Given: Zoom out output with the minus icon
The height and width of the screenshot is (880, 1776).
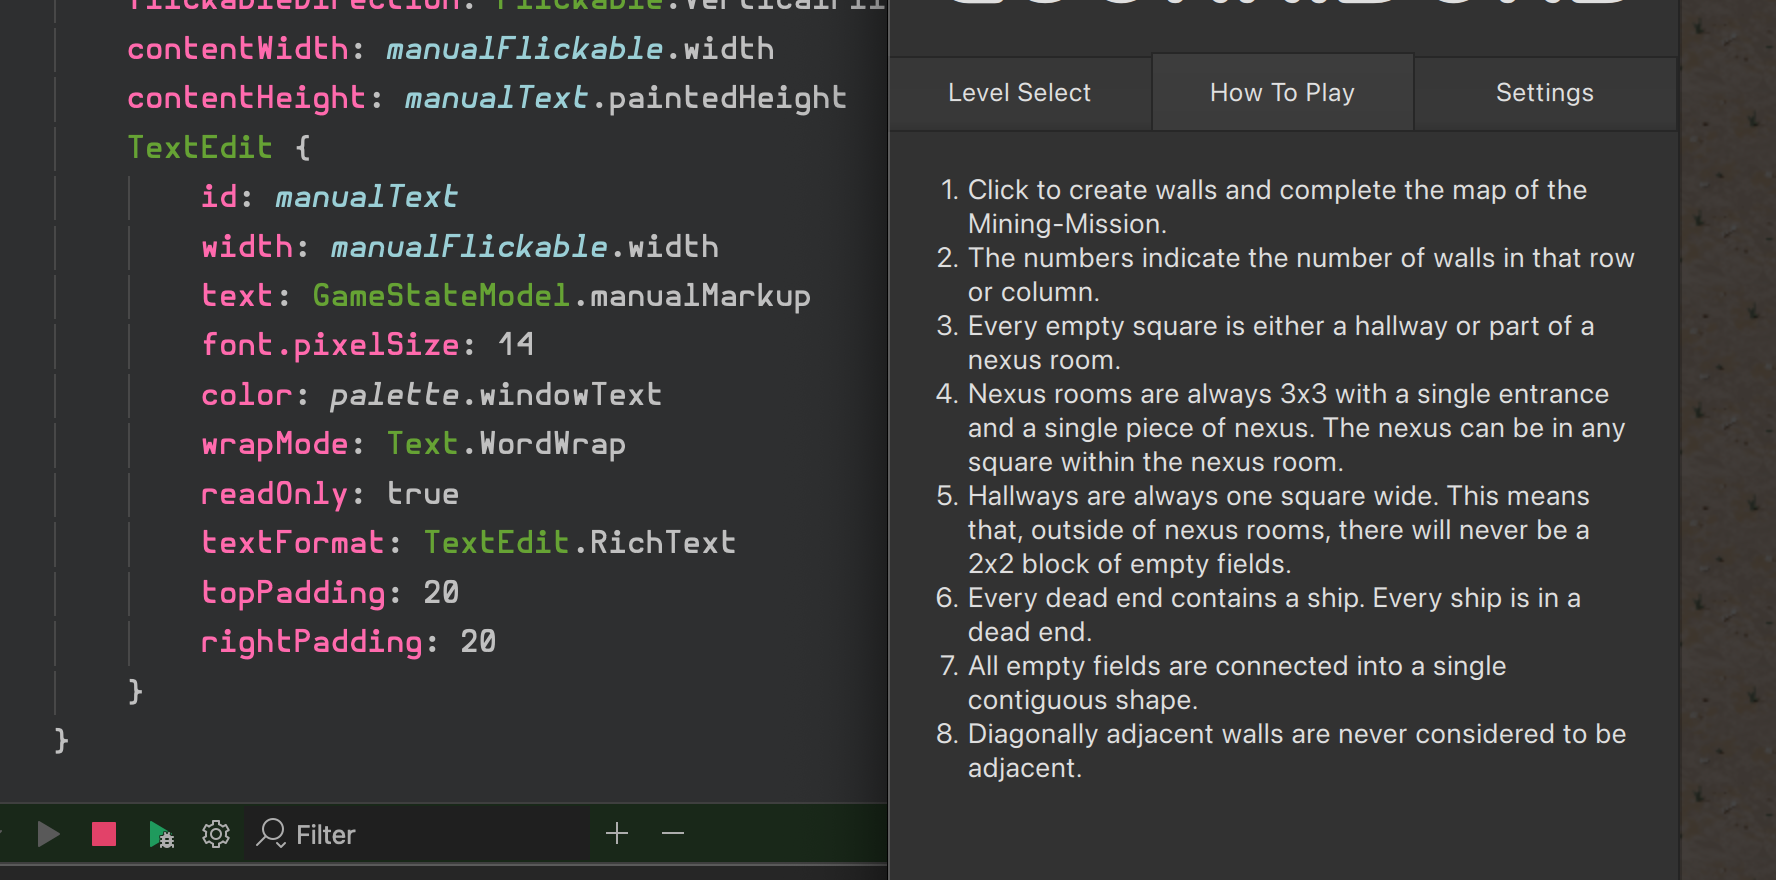Looking at the screenshot, I should pyautogui.click(x=673, y=833).
